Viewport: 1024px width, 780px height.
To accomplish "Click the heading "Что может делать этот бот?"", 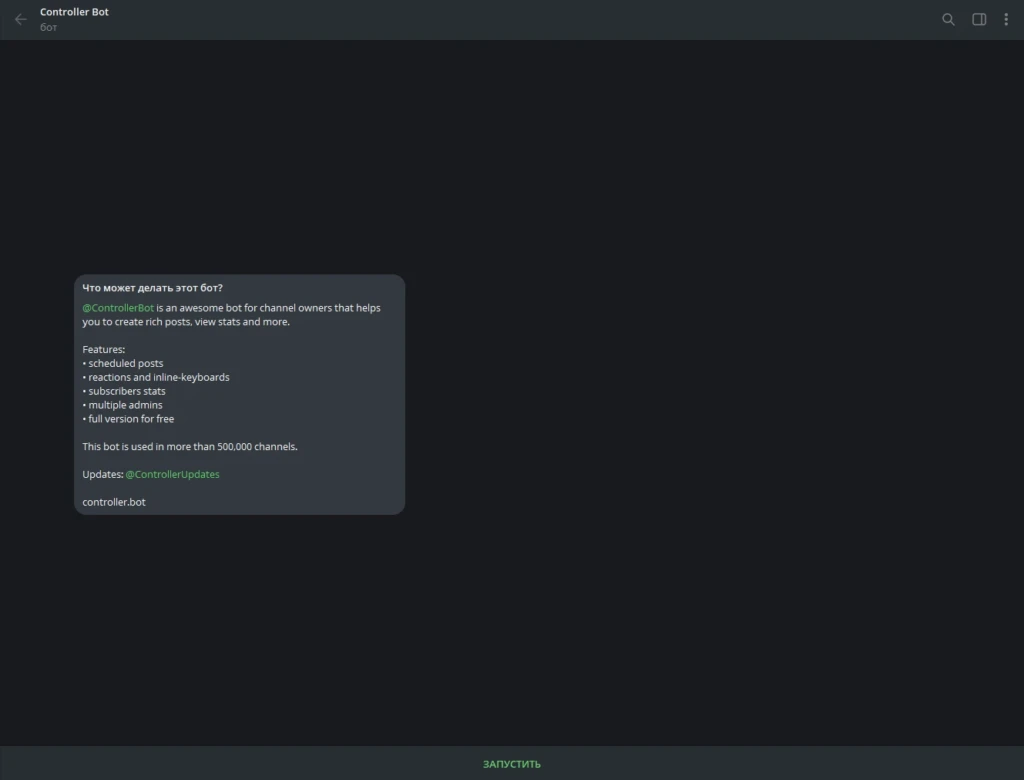I will coord(152,287).
